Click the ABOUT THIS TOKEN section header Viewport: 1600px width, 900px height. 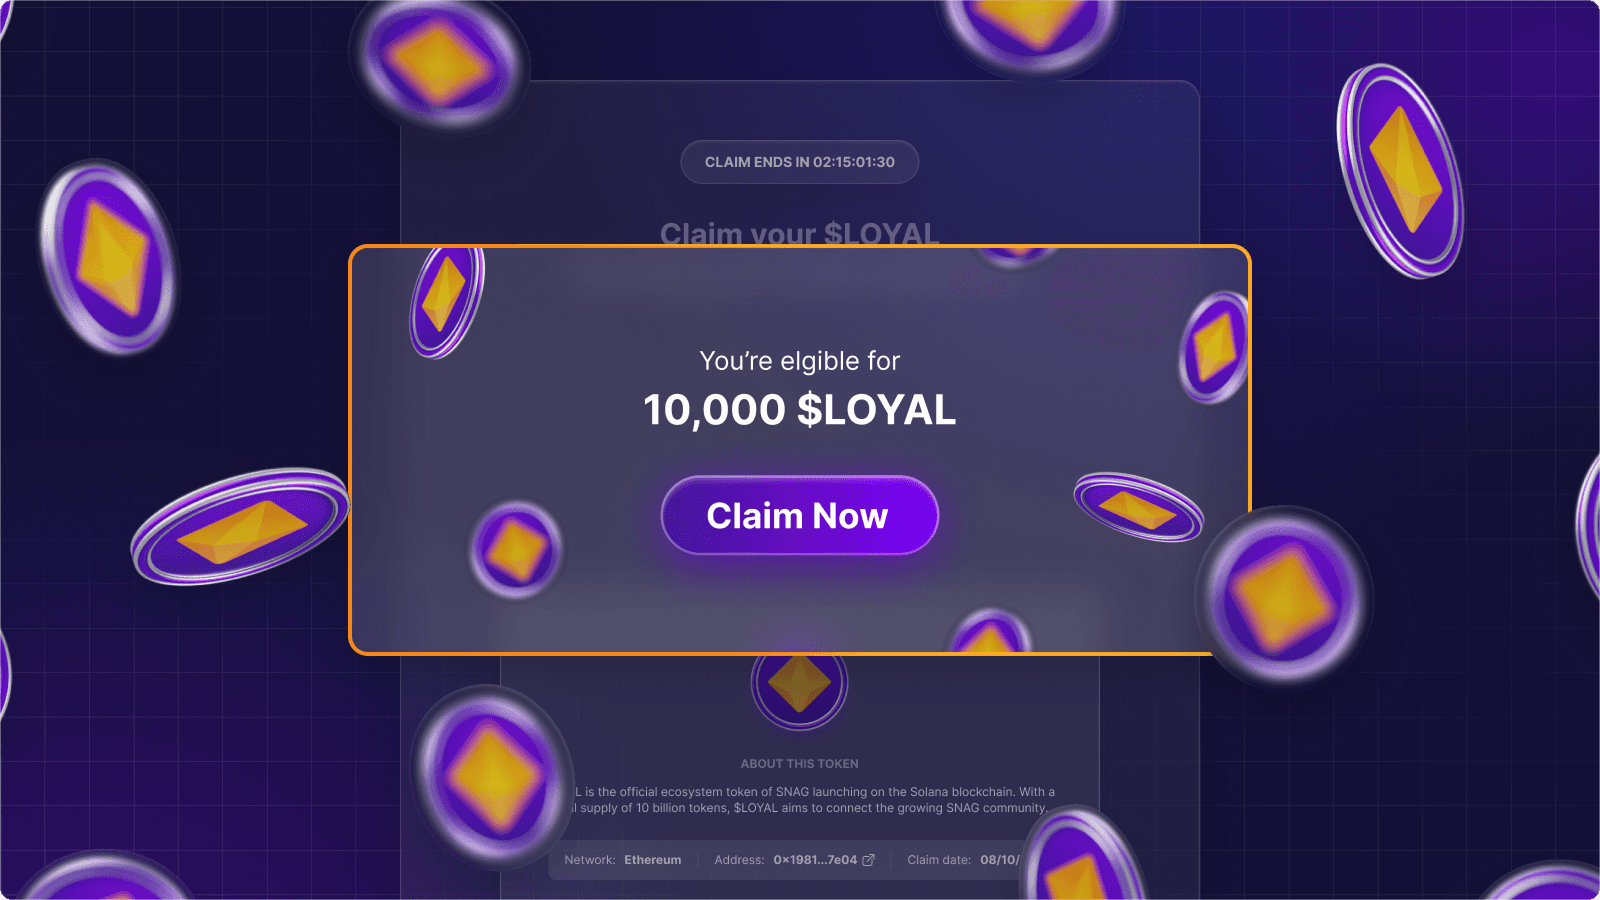click(799, 763)
